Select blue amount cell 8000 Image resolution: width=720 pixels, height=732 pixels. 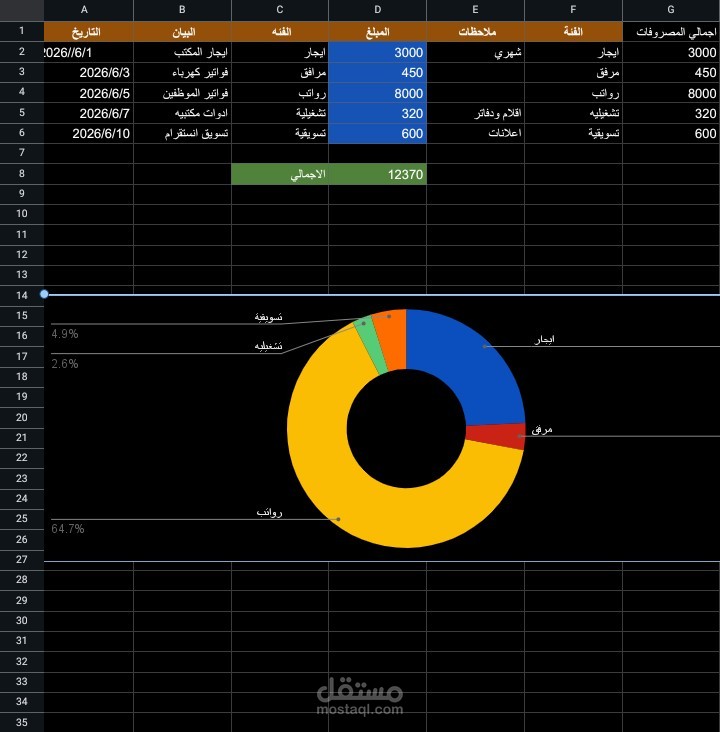(377, 93)
